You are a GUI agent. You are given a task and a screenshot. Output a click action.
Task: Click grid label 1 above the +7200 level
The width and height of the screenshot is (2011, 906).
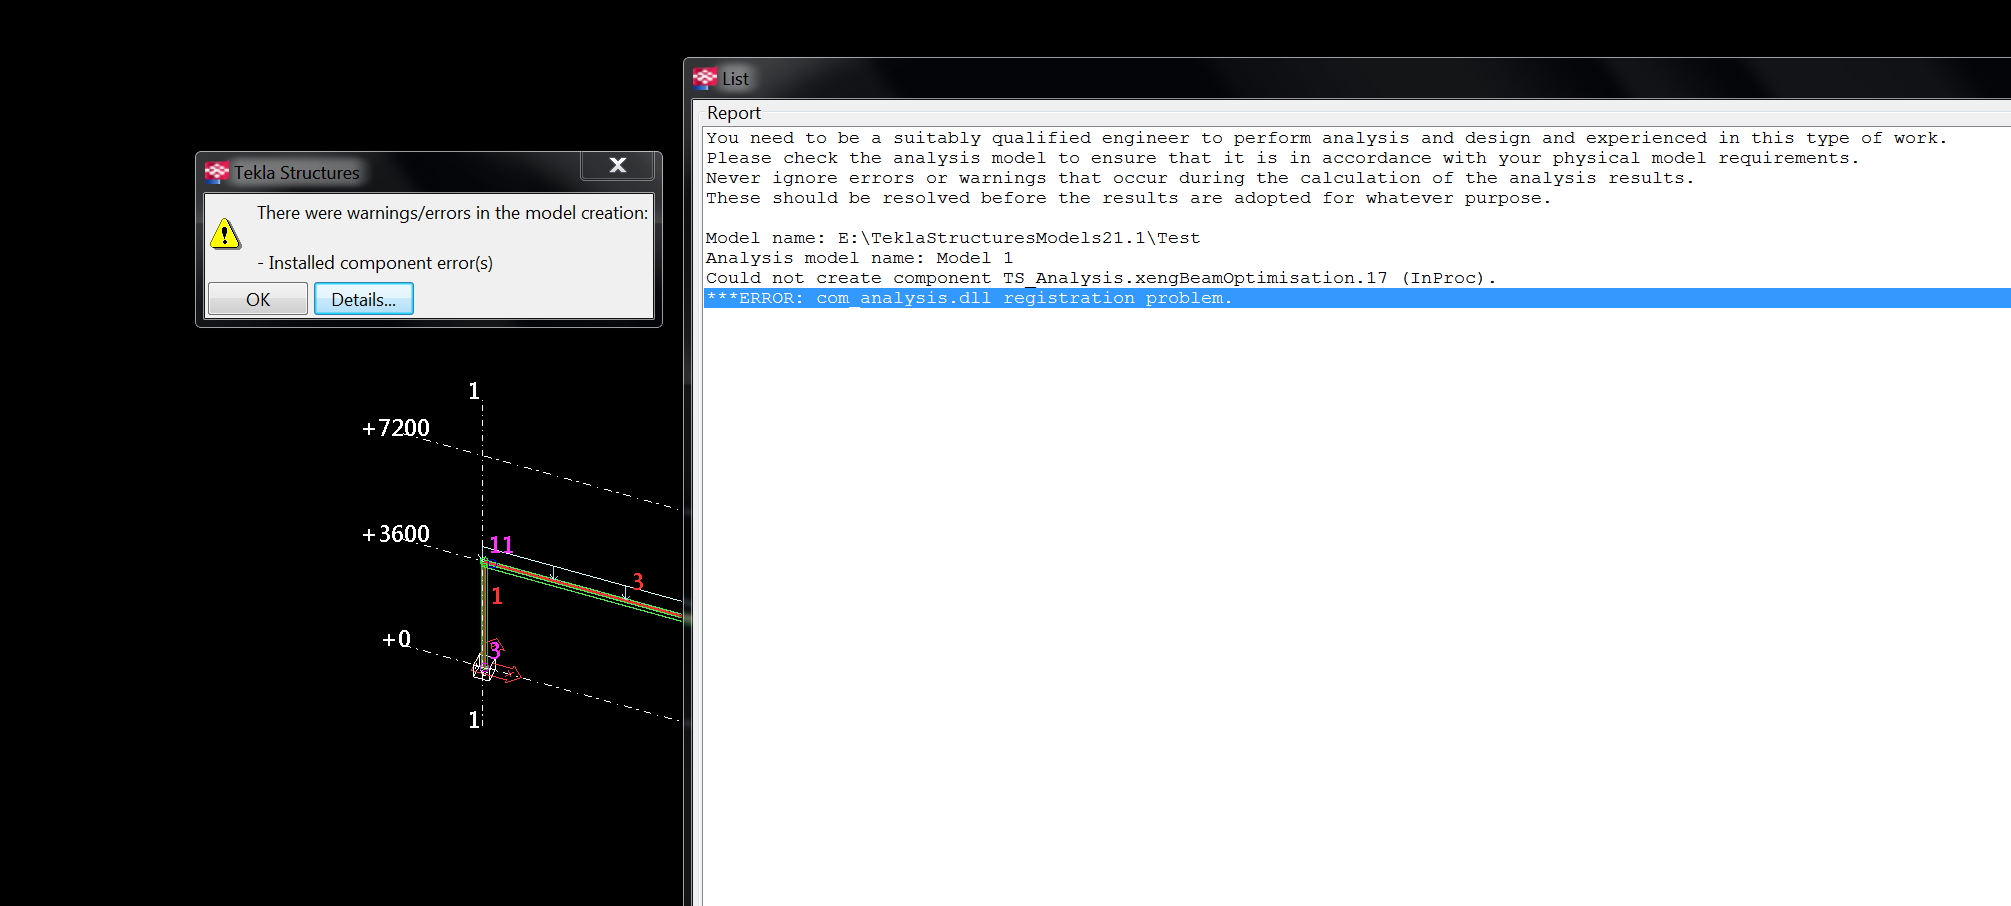point(474,391)
